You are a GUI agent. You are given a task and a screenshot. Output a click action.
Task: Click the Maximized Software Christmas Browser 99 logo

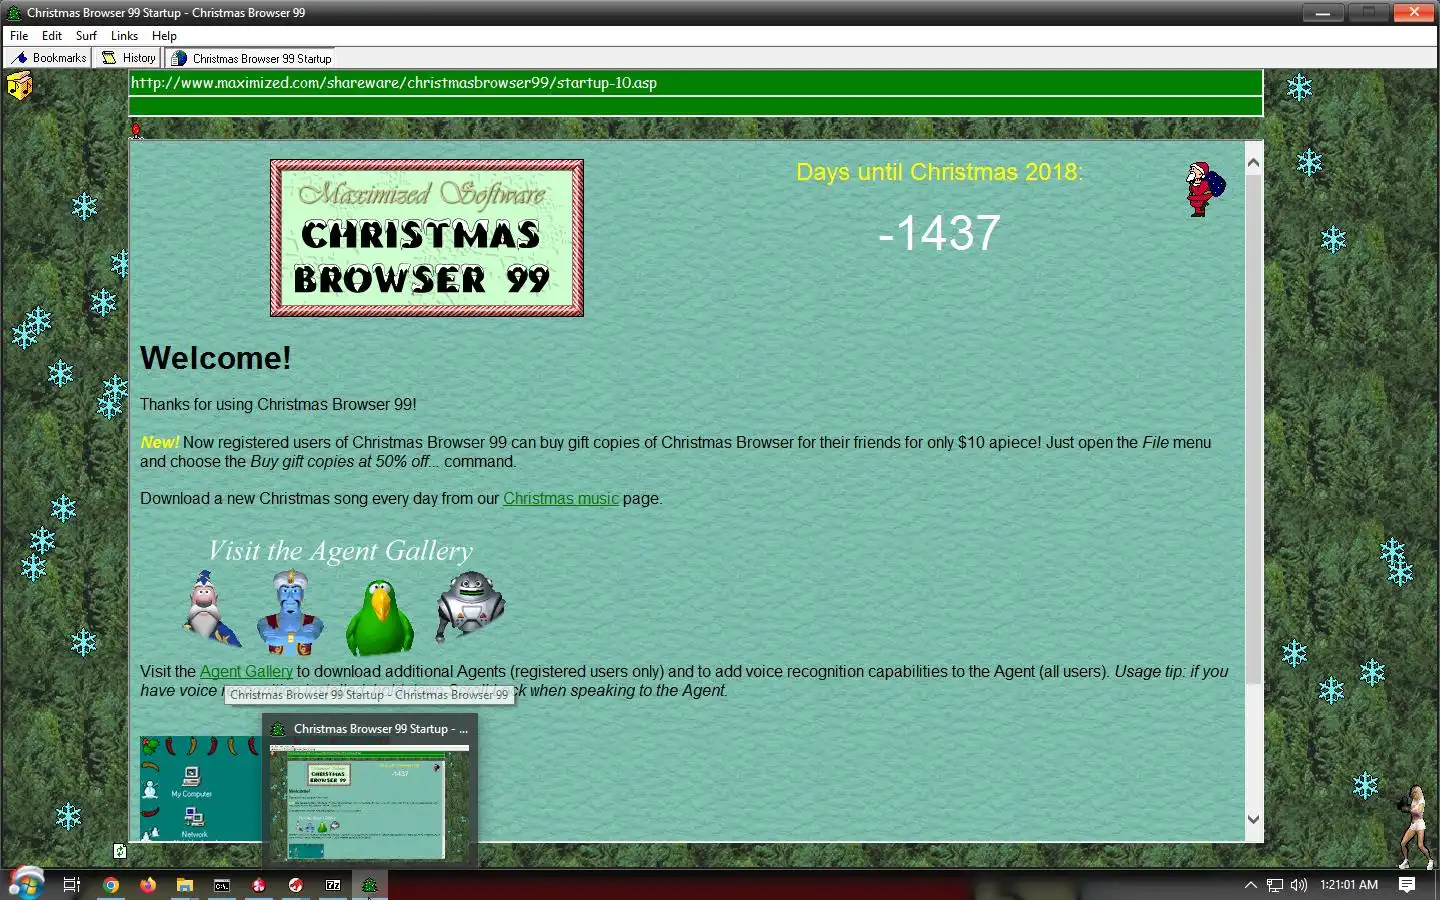pos(427,238)
